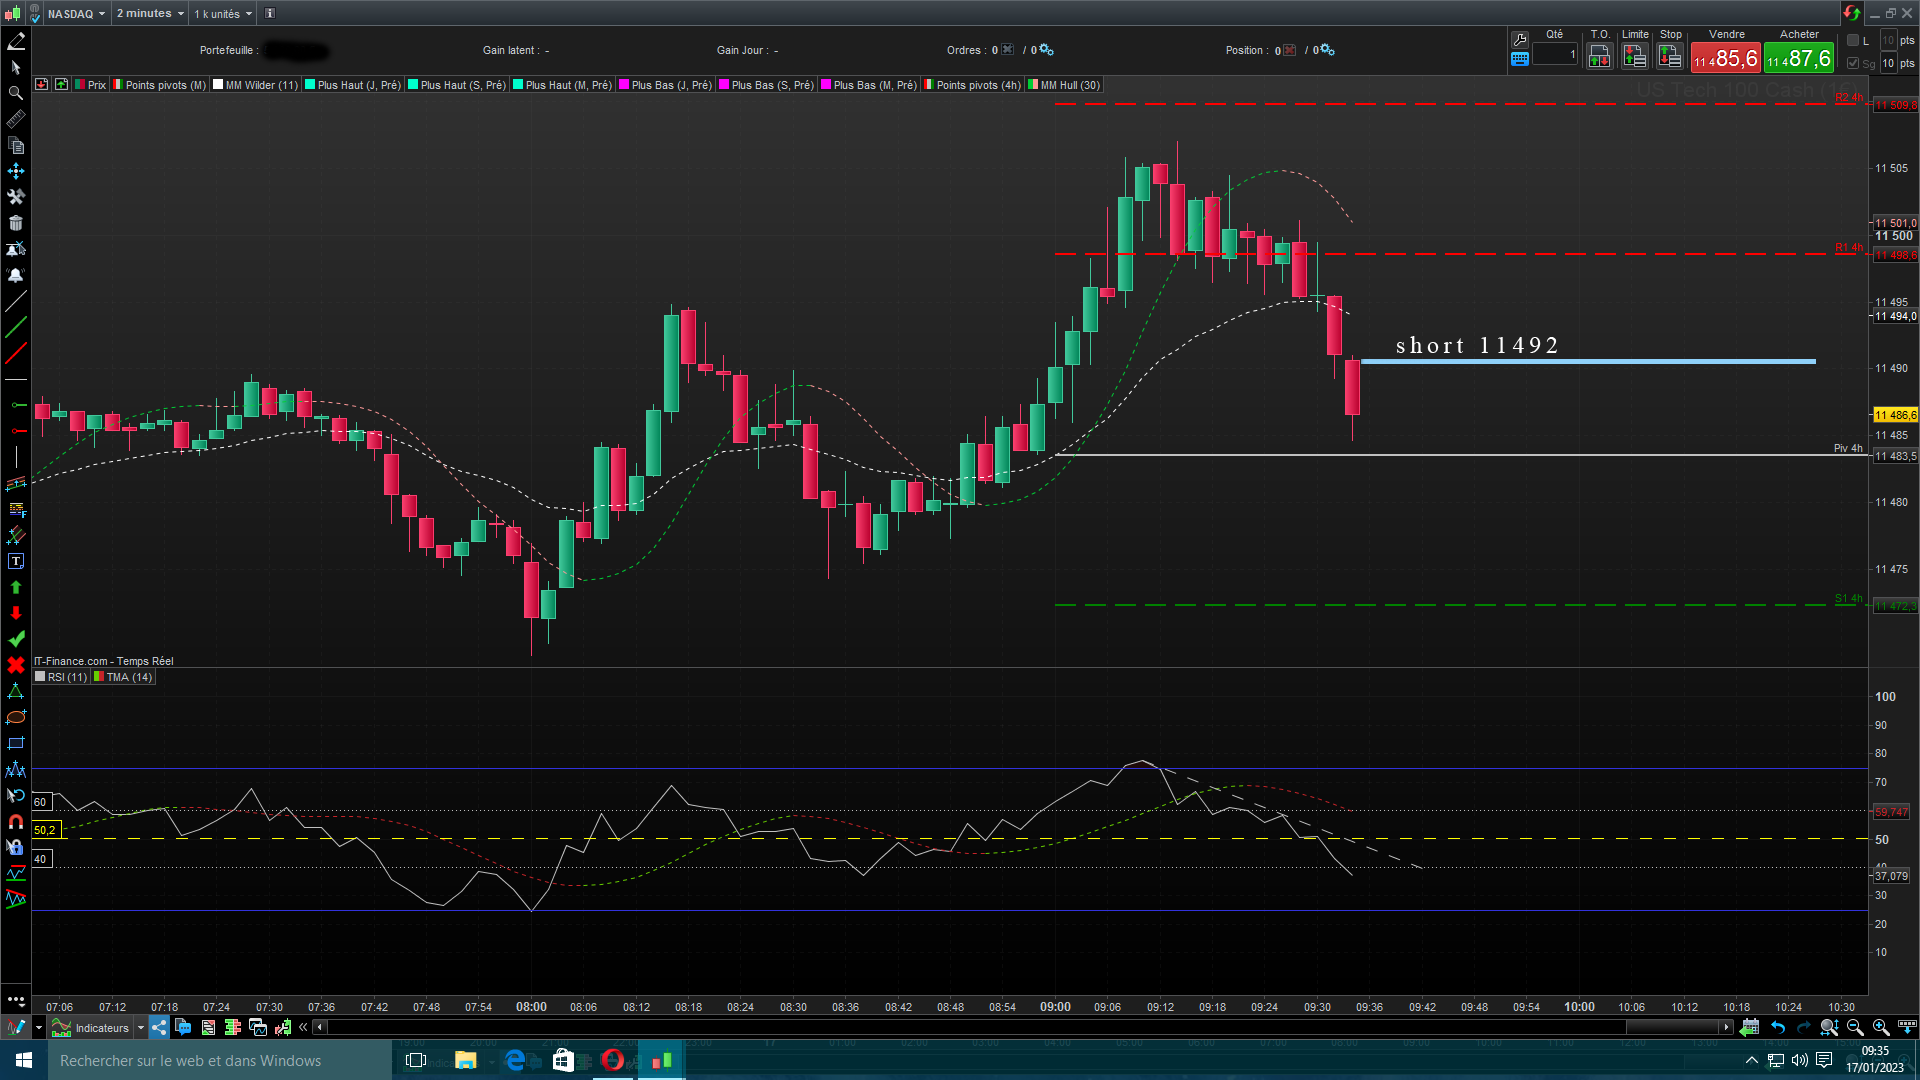The width and height of the screenshot is (1920, 1080).
Task: Select the magnifier zoom tool in sidebar
Action: [16, 93]
